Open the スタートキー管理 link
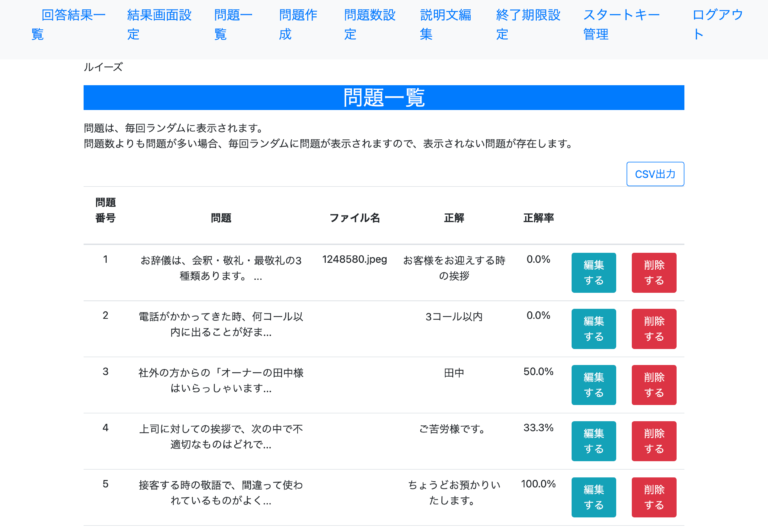Image resolution: width=768 pixels, height=529 pixels. 622,24
